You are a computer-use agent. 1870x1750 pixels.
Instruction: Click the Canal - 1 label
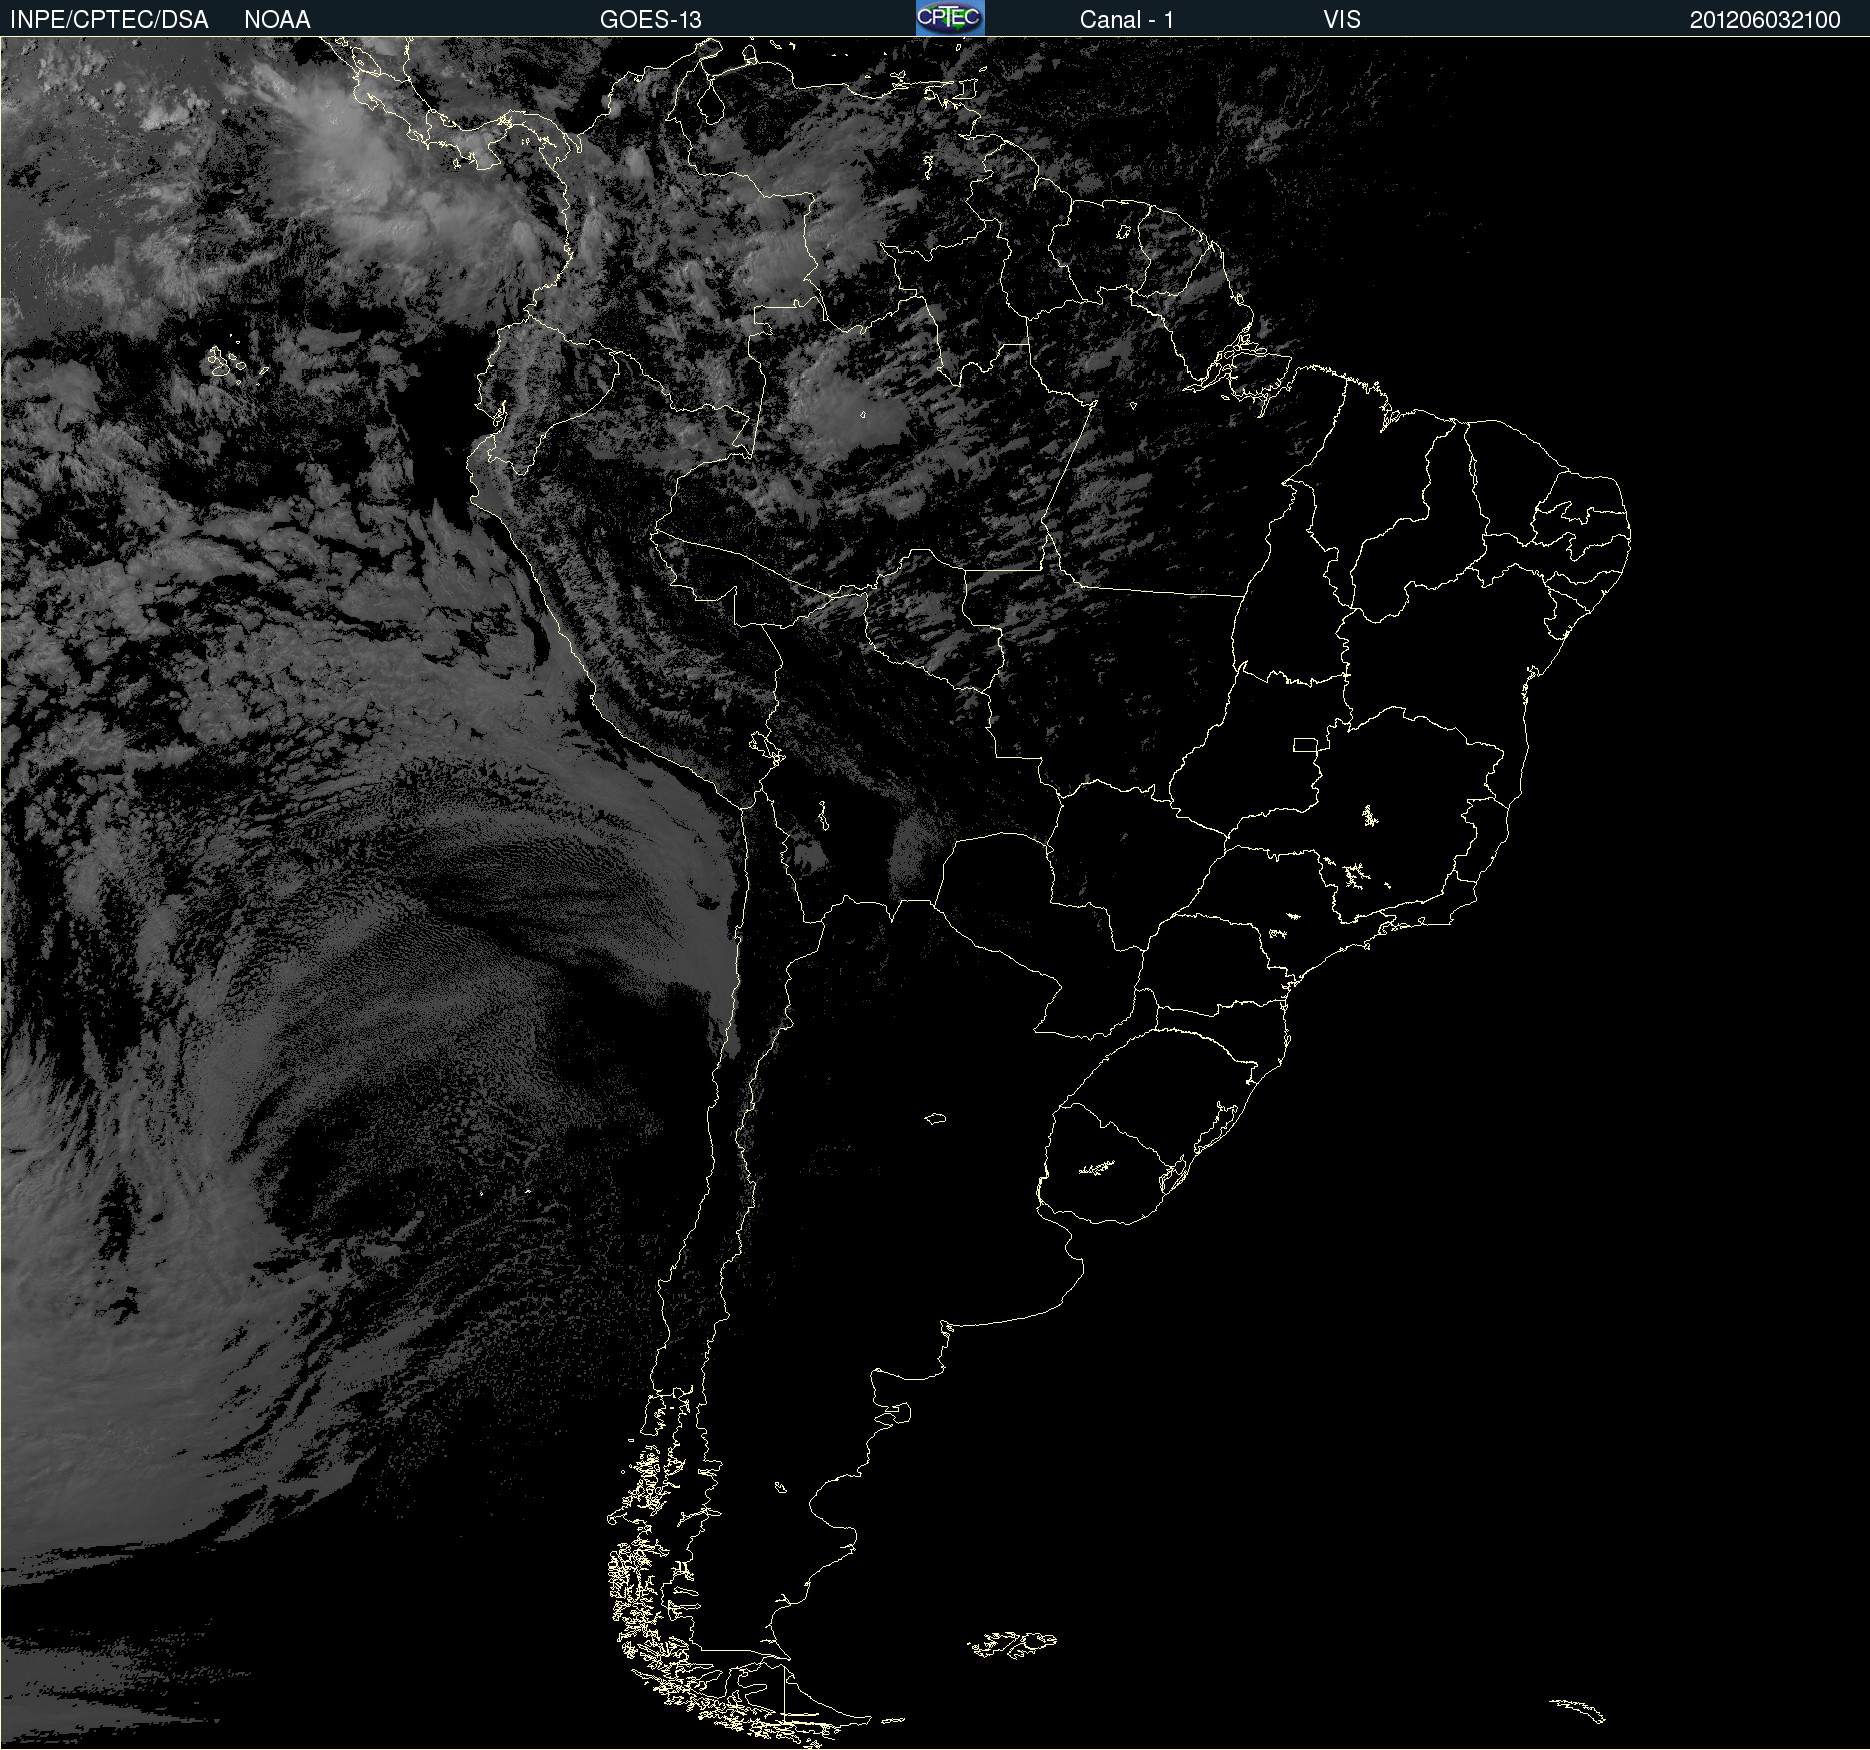click(x=1126, y=20)
